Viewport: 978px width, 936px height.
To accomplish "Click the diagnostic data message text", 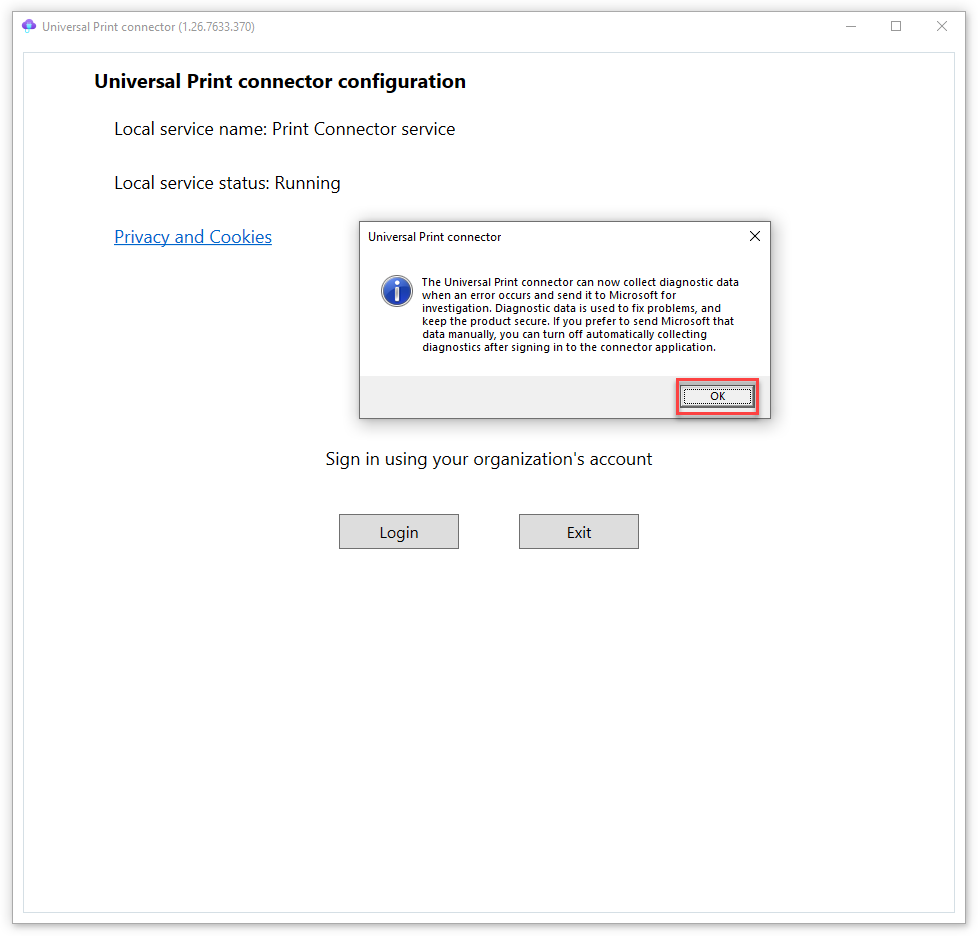I will (580, 314).
